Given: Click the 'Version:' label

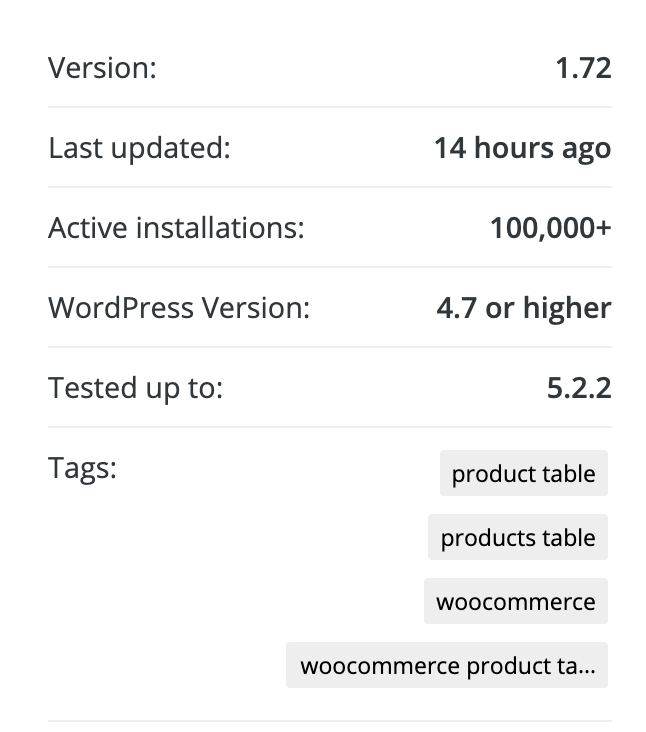Looking at the screenshot, I should point(102,68).
